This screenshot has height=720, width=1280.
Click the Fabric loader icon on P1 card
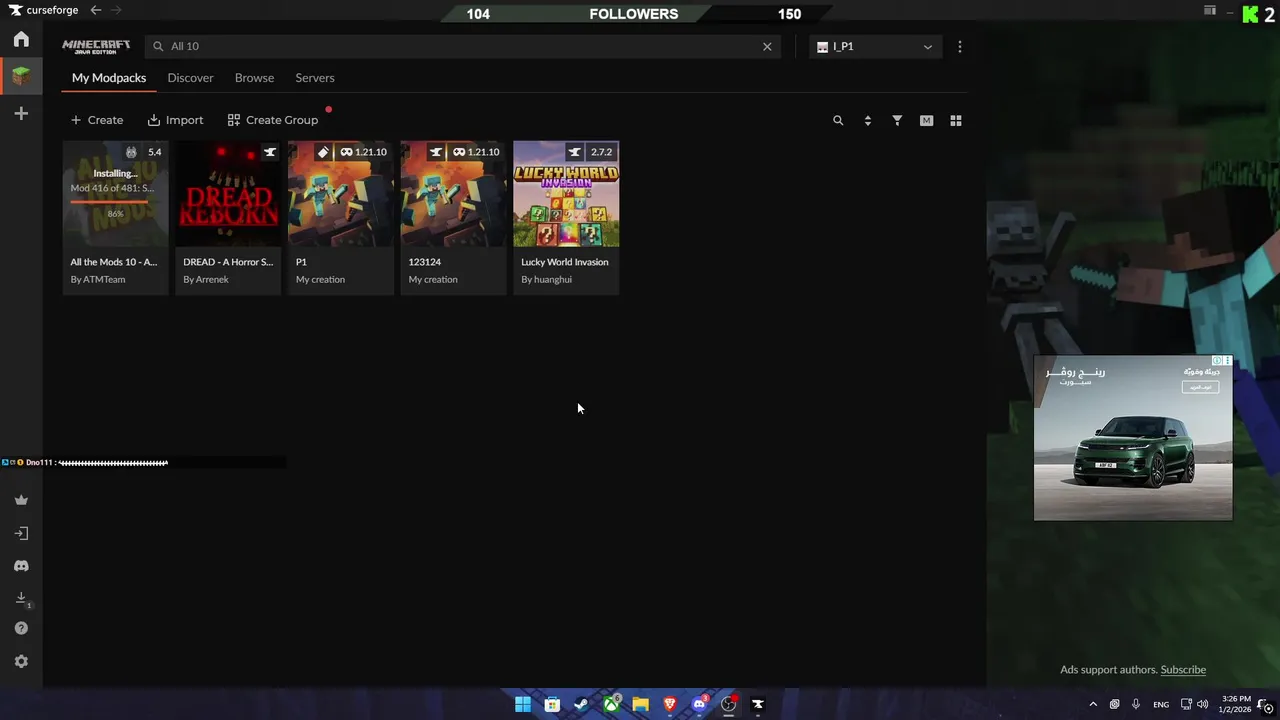(323, 152)
